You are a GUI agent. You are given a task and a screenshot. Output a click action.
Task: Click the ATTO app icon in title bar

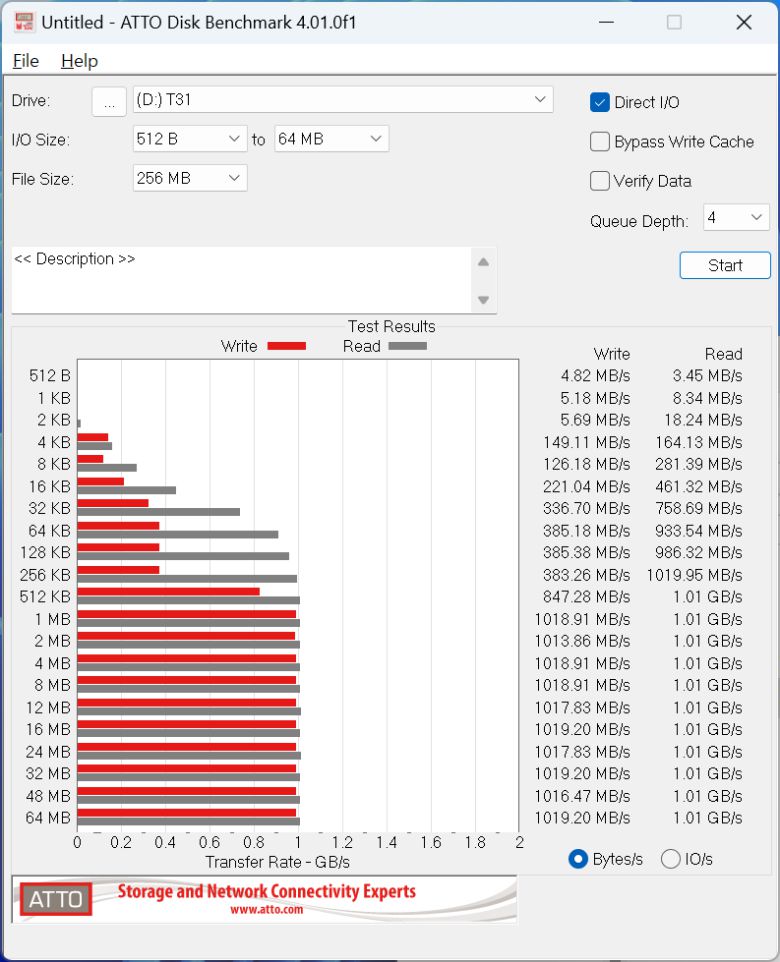coord(25,22)
